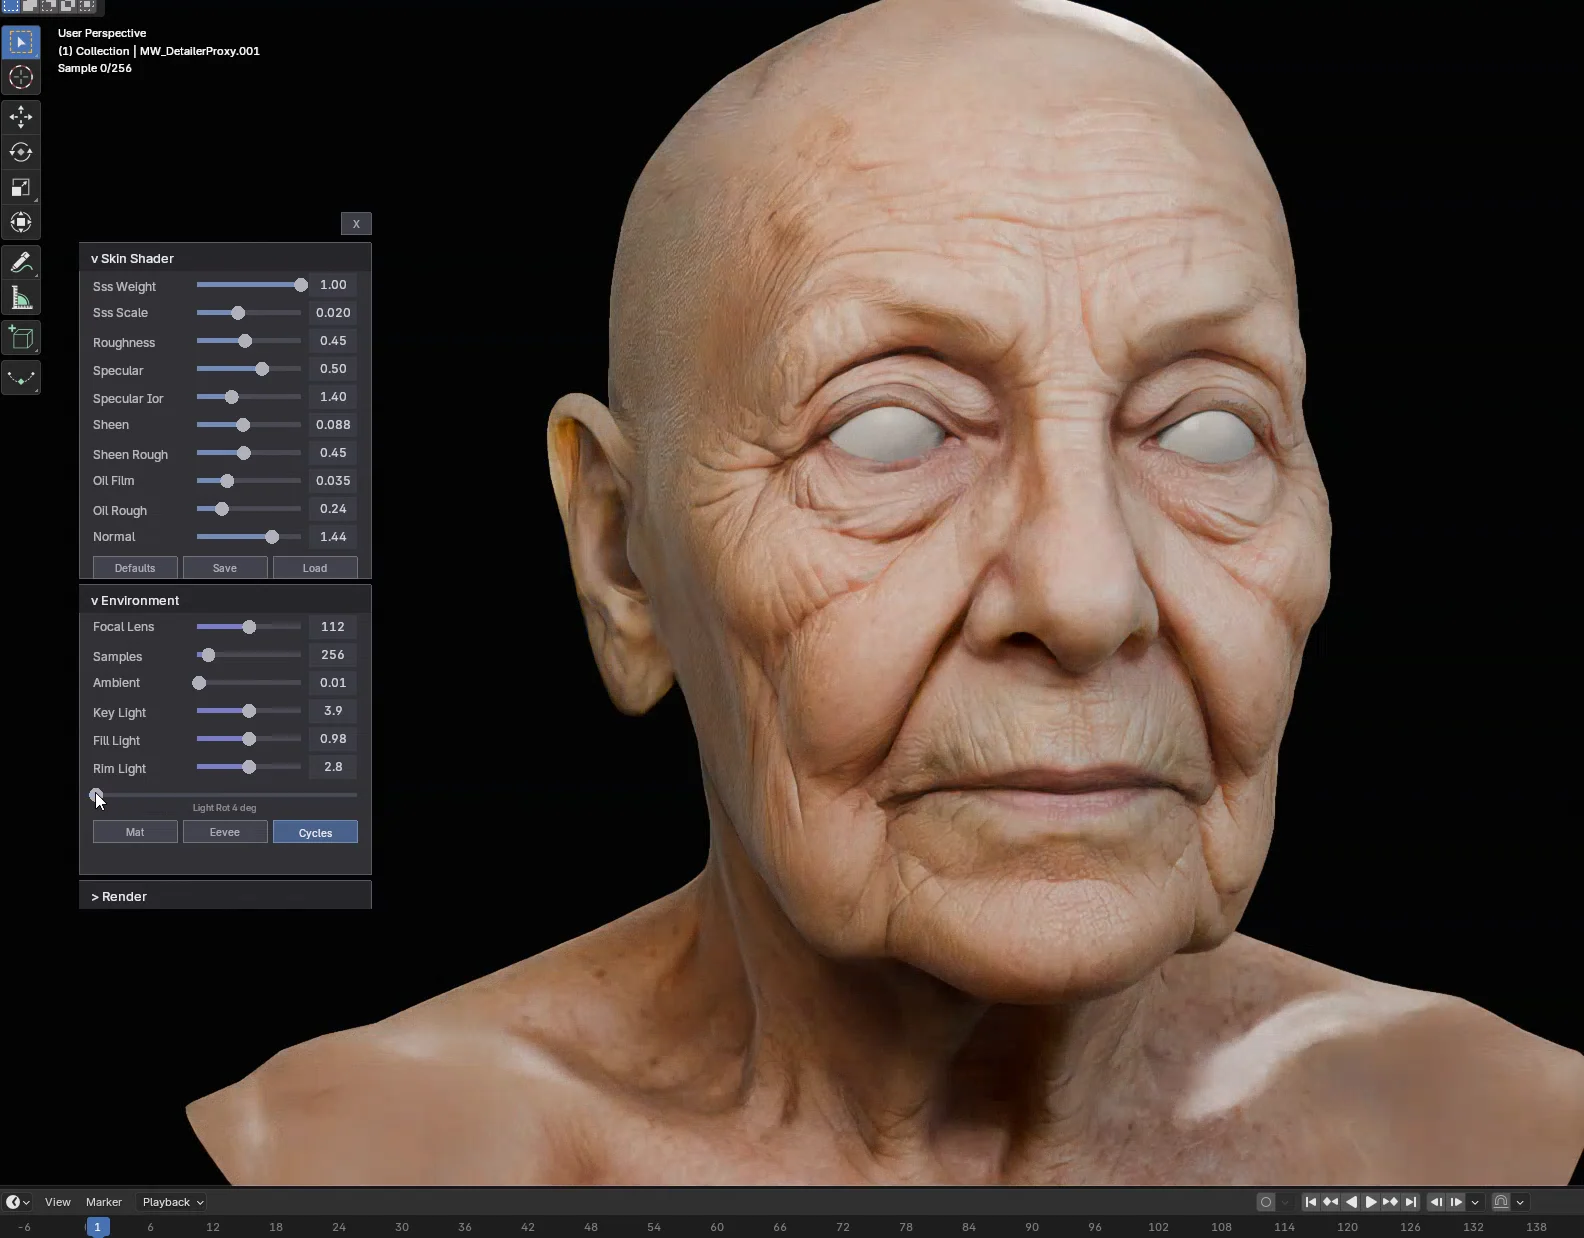Click frame 60 on the timeline

717,1227
